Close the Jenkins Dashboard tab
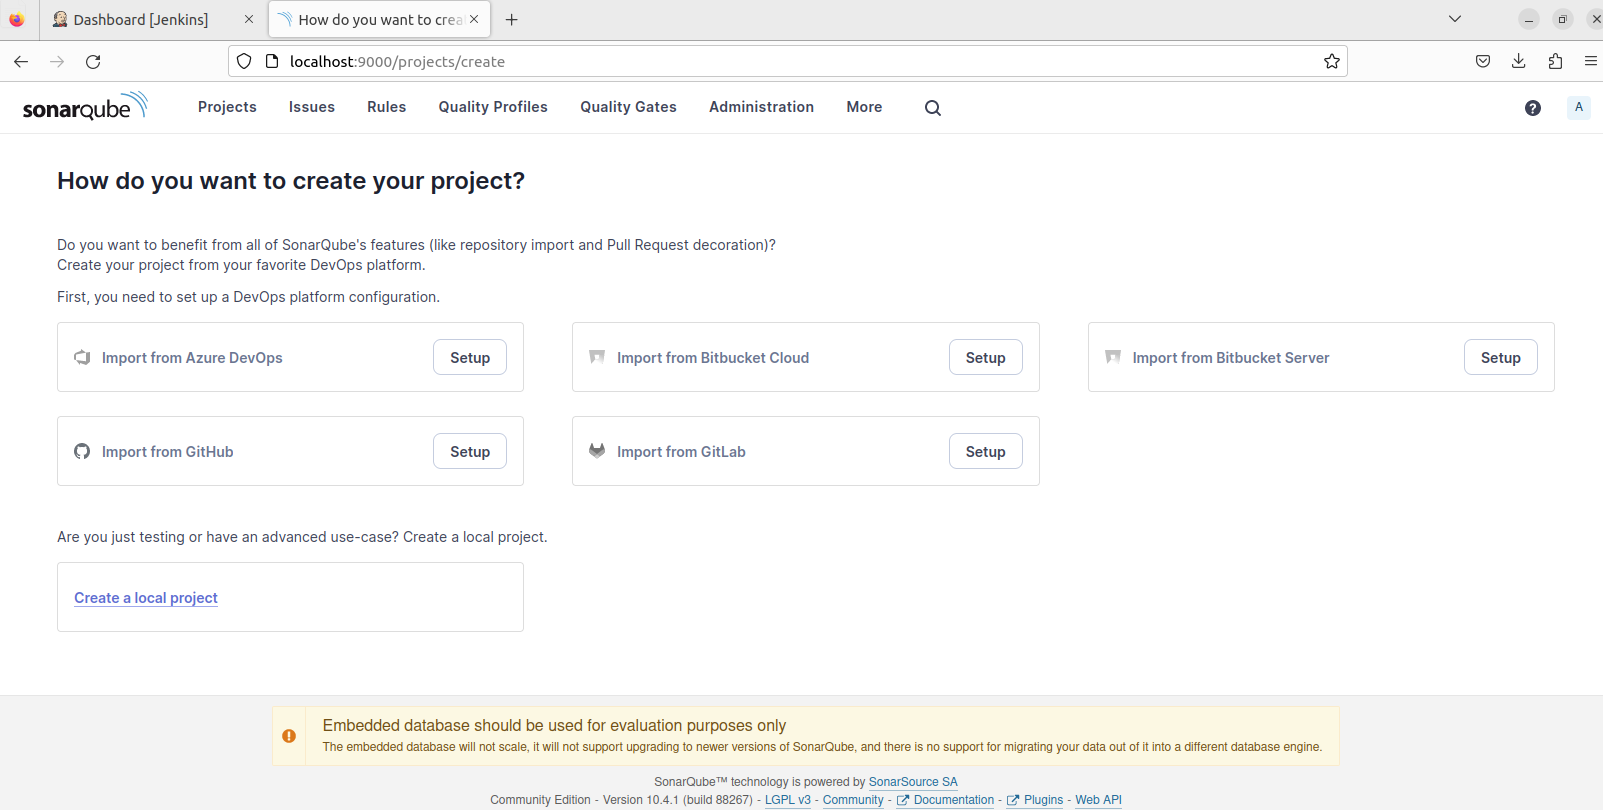The image size is (1603, 810). (249, 19)
